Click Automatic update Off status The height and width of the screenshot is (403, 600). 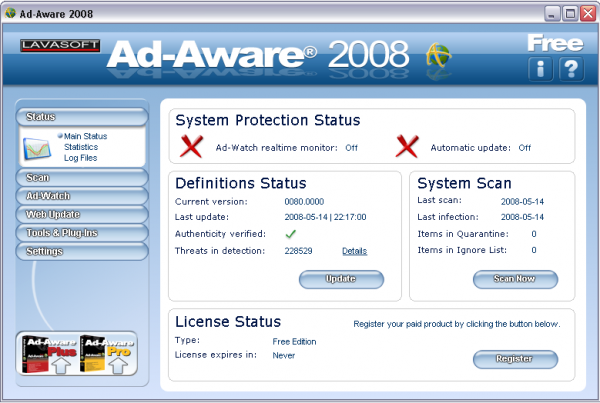click(x=525, y=148)
